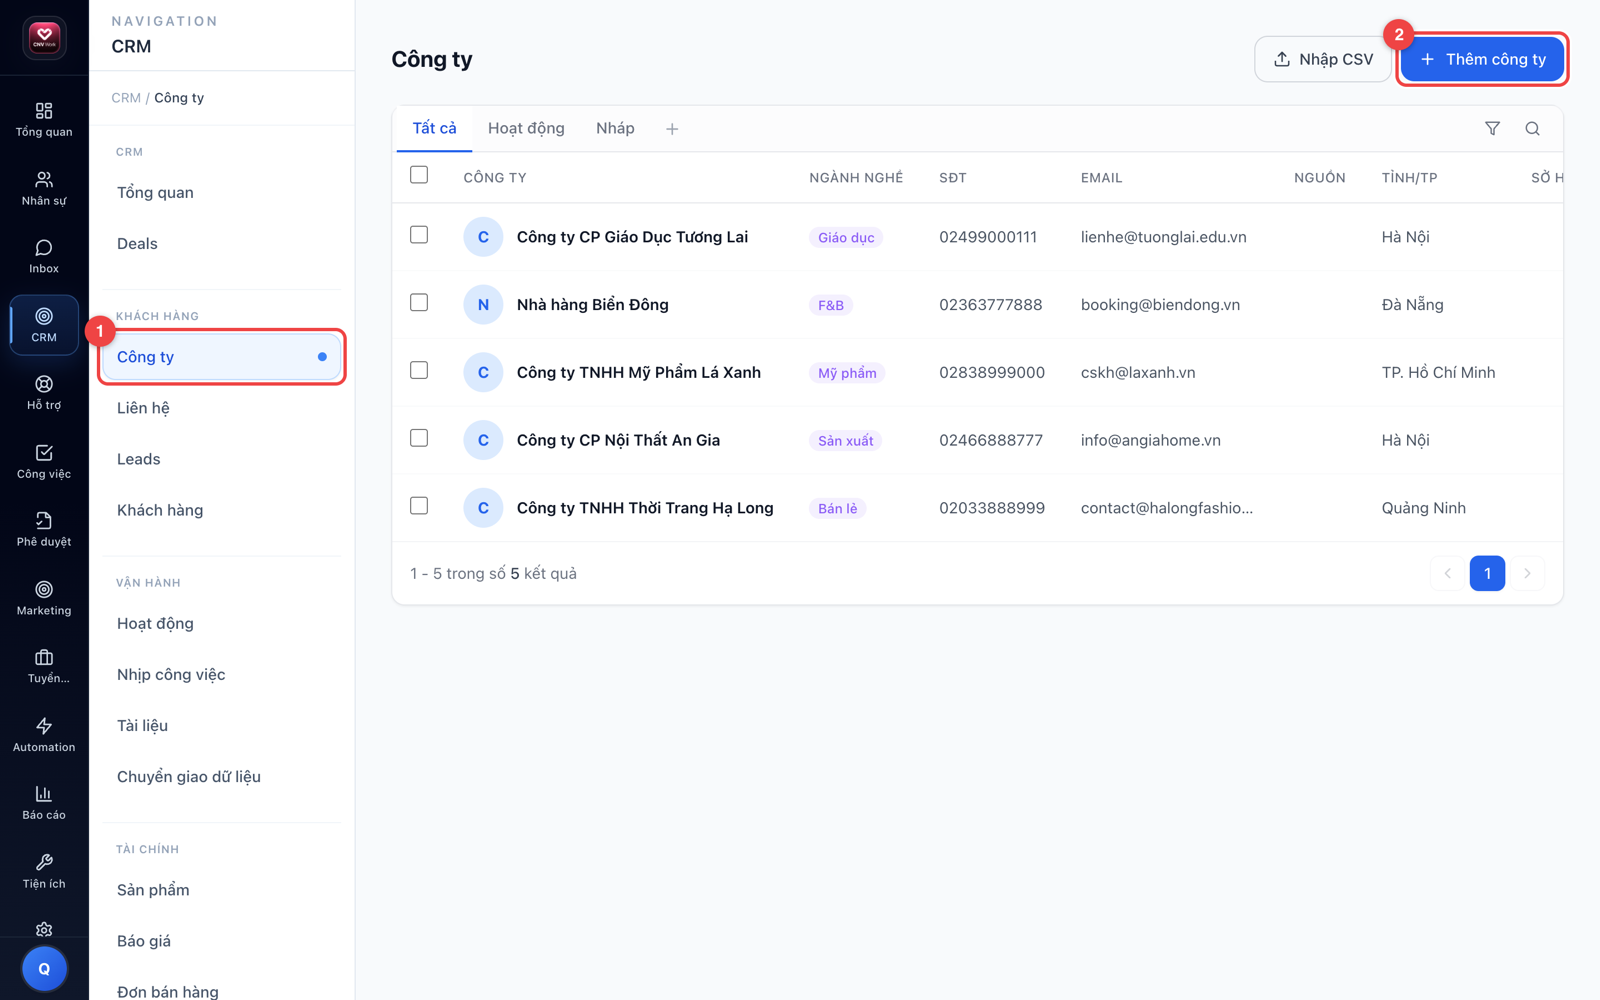The height and width of the screenshot is (1000, 1600).
Task: Add a new view with the plus tab icon
Action: [672, 129]
